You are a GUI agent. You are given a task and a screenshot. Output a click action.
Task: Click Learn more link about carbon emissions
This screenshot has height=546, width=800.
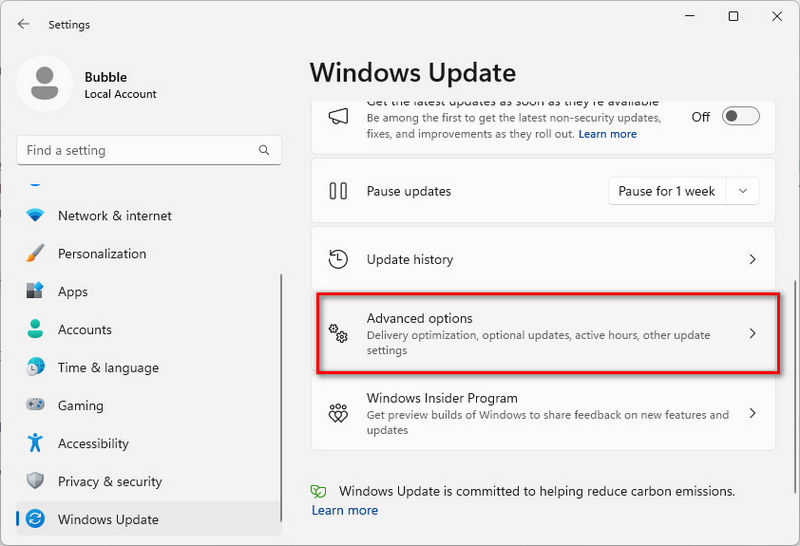(345, 510)
